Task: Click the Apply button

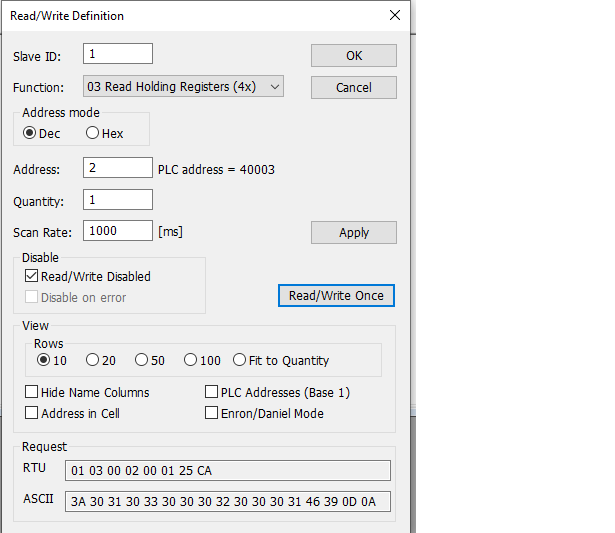Action: pos(353,233)
